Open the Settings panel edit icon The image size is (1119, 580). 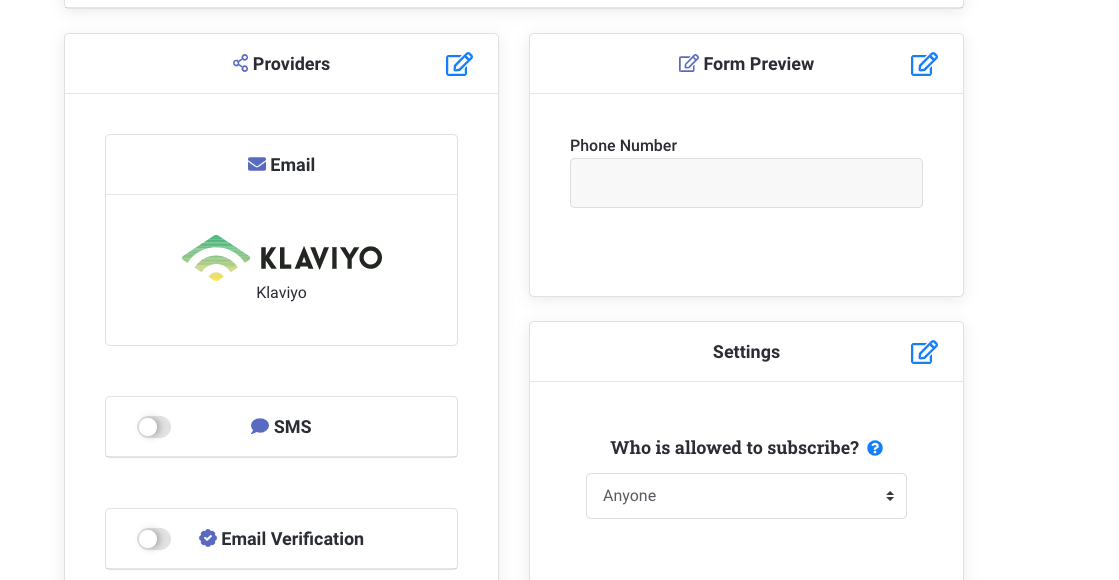coord(924,352)
